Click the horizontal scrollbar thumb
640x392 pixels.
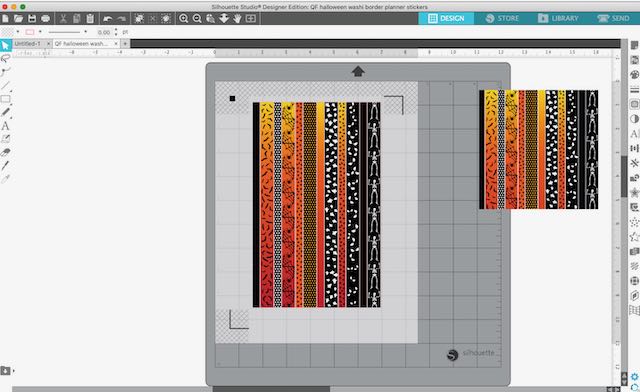(271, 389)
